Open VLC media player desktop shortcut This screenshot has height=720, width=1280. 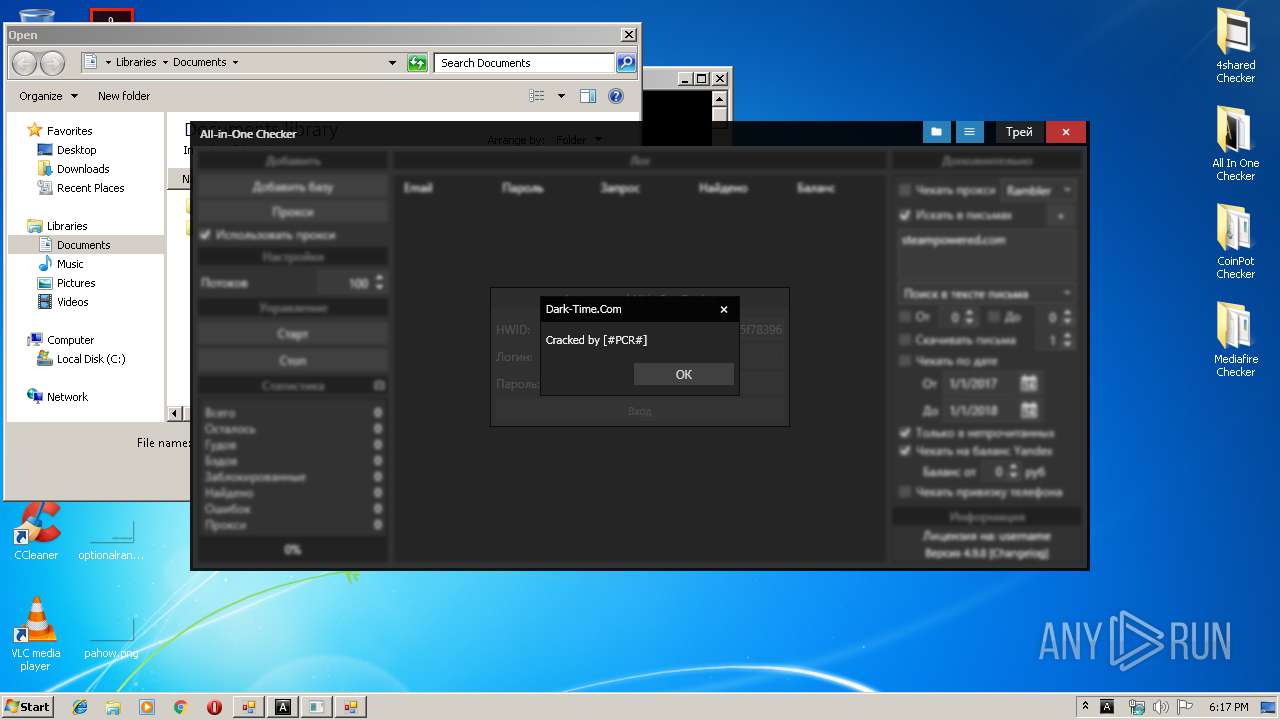[x=35, y=634]
